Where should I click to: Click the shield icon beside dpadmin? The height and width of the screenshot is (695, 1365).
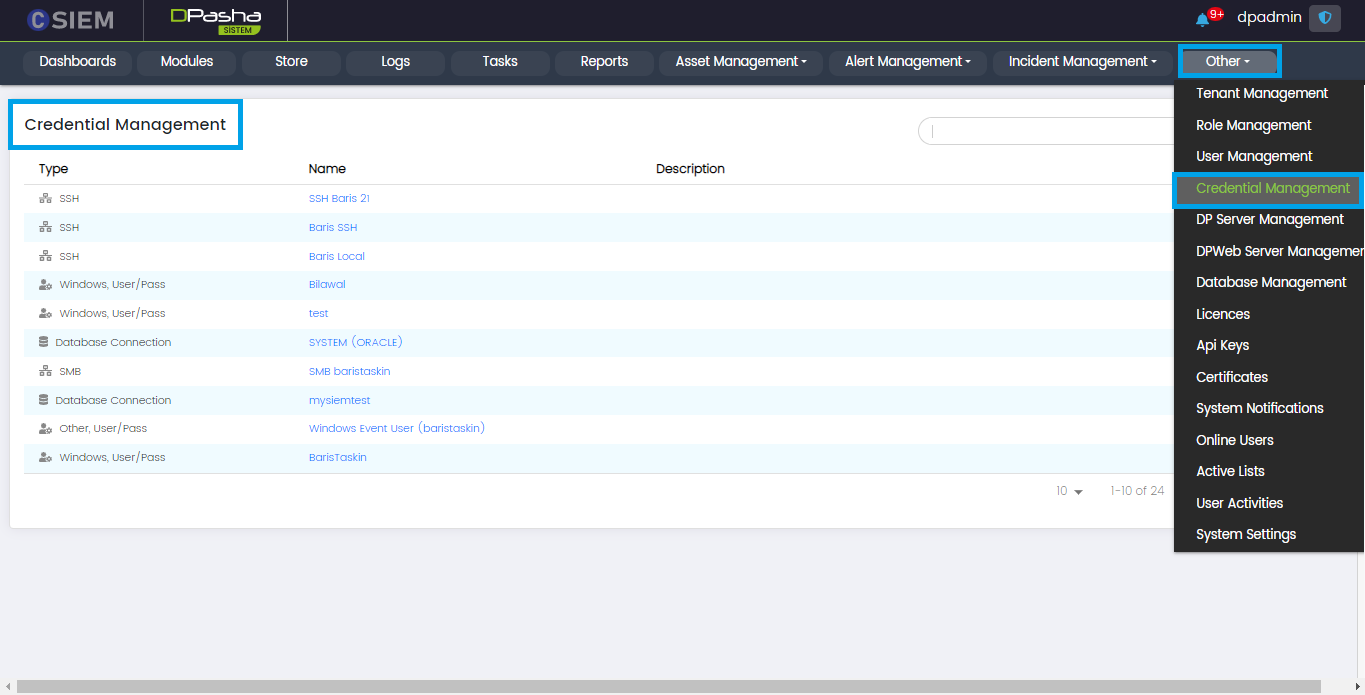point(1325,18)
